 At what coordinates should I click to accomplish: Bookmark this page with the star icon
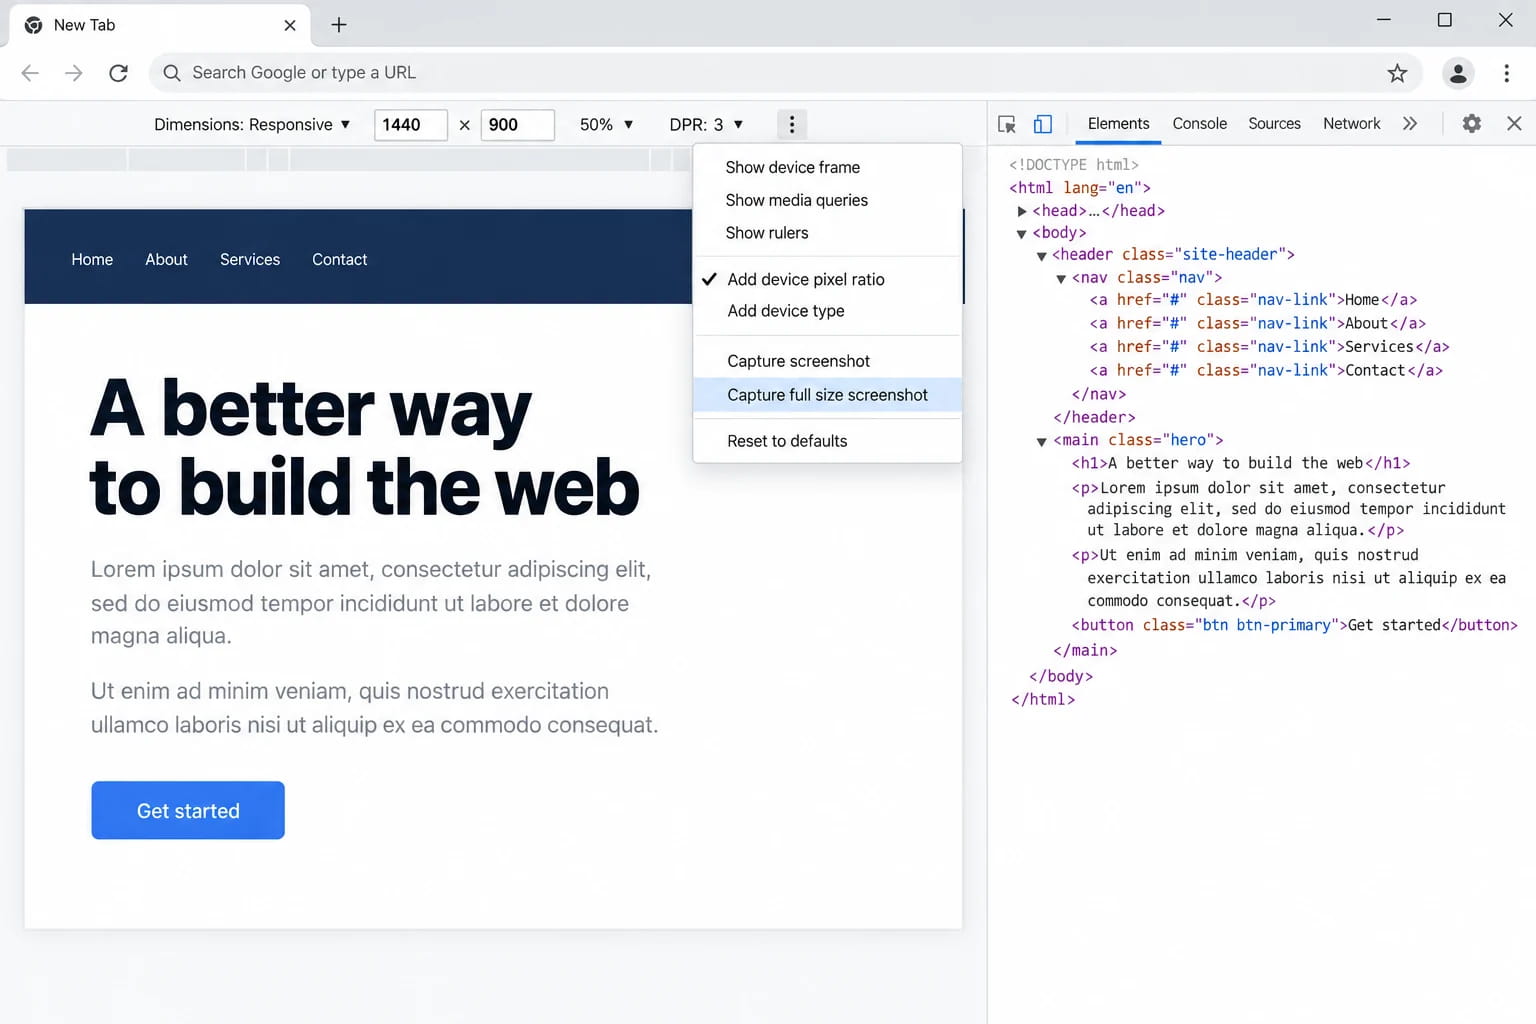1397,73
